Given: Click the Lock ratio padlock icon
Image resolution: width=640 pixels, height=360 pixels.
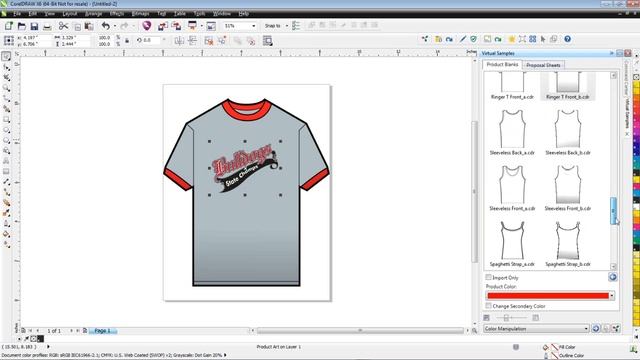Looking at the screenshot, I should point(127,40).
